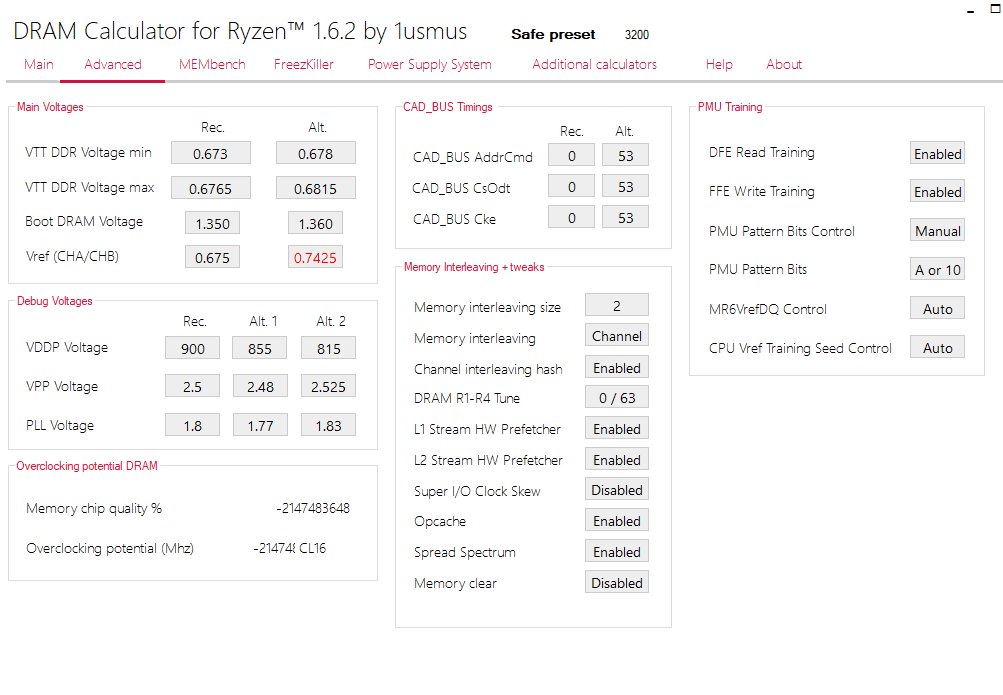Select FFE Write Training Enabled field
1003x695 pixels.
937,191
